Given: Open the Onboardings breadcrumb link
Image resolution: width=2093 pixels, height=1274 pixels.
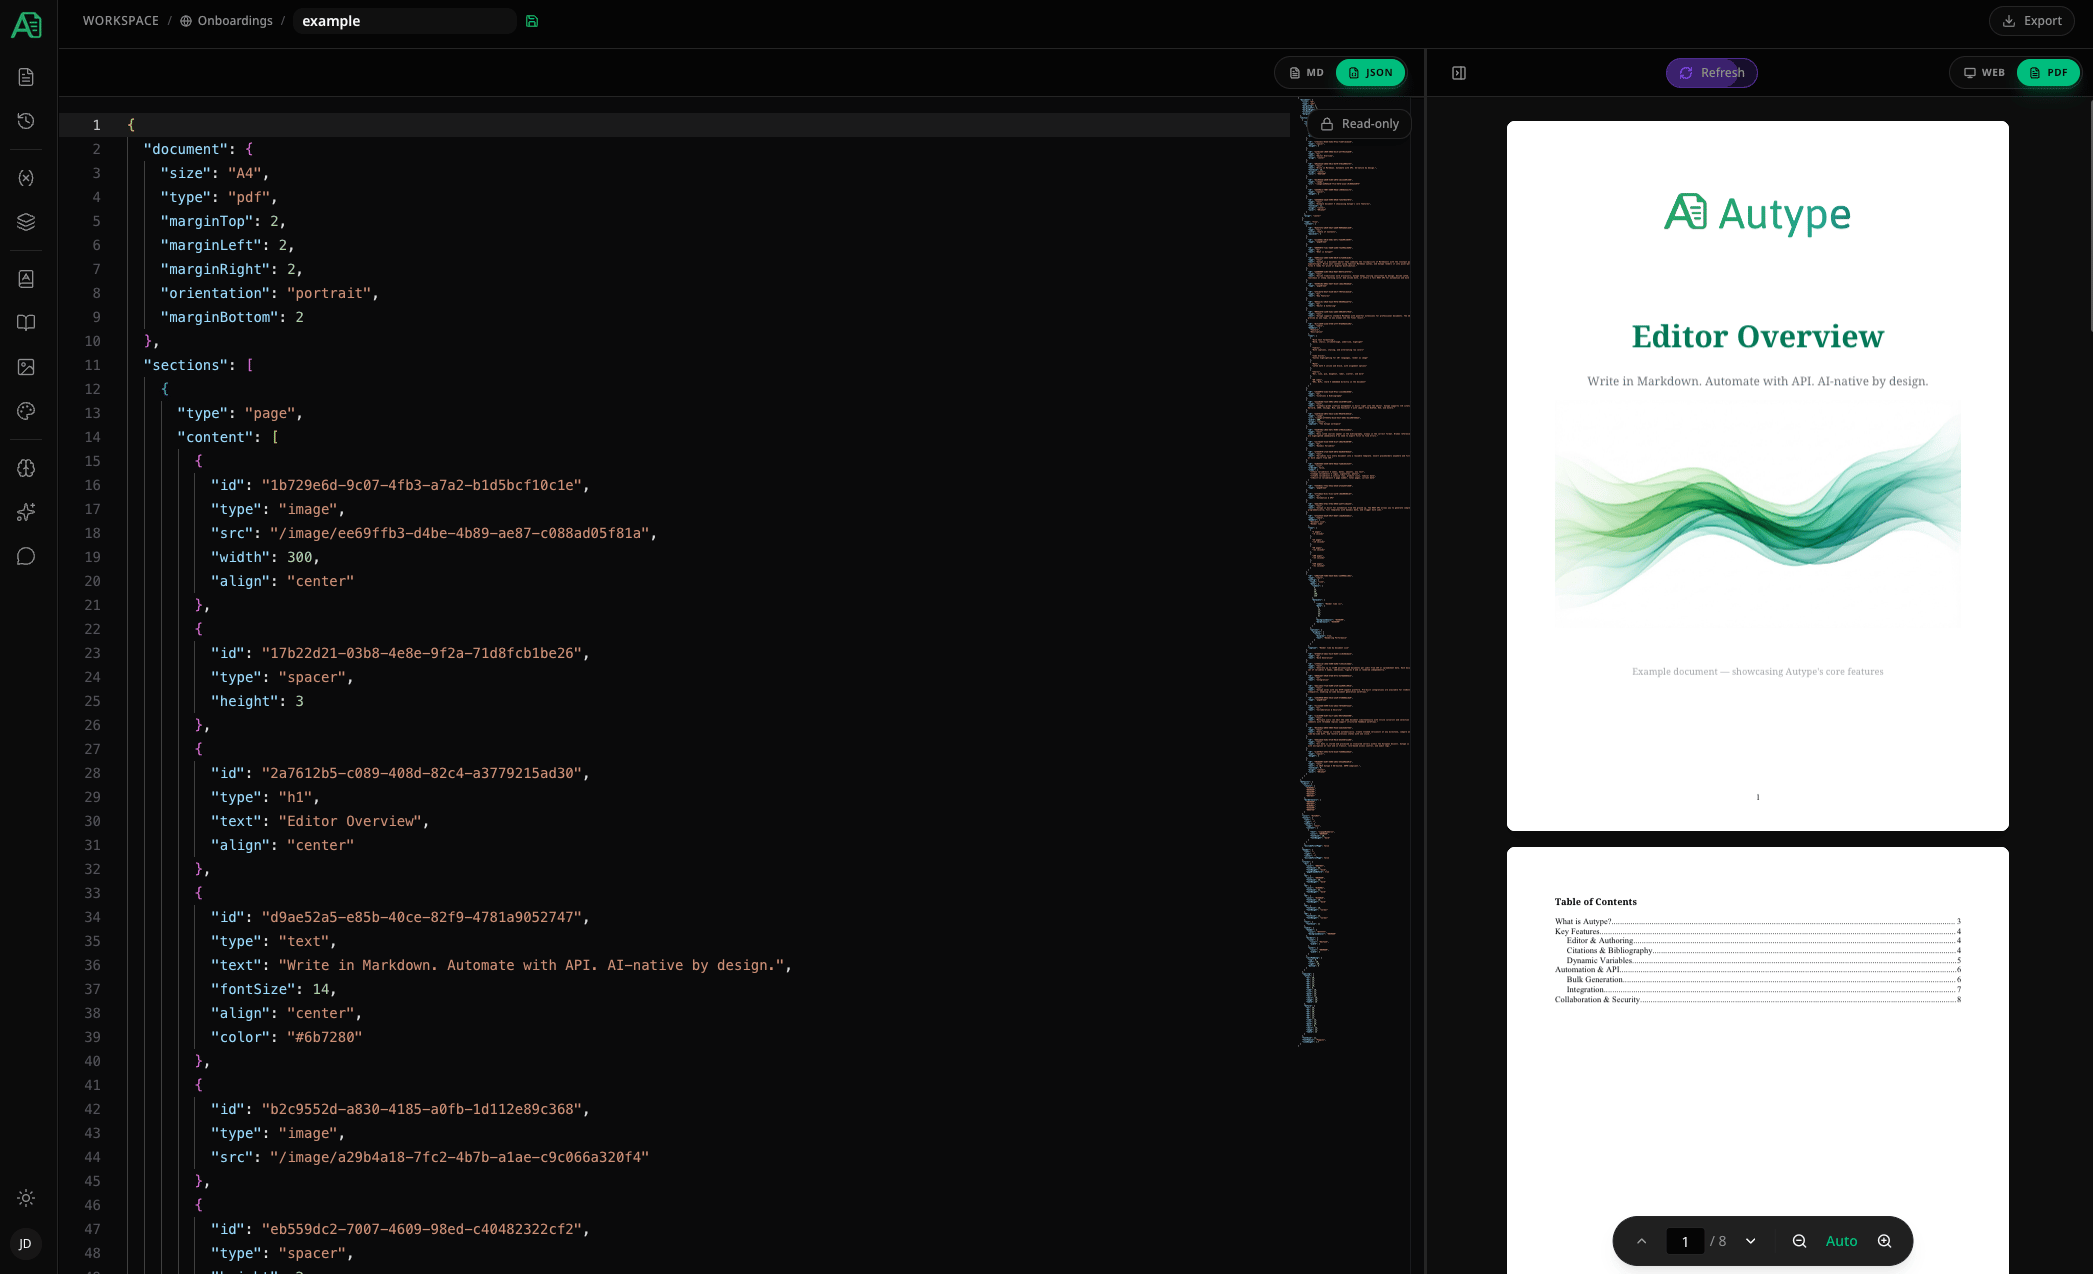Looking at the screenshot, I should 235,21.
